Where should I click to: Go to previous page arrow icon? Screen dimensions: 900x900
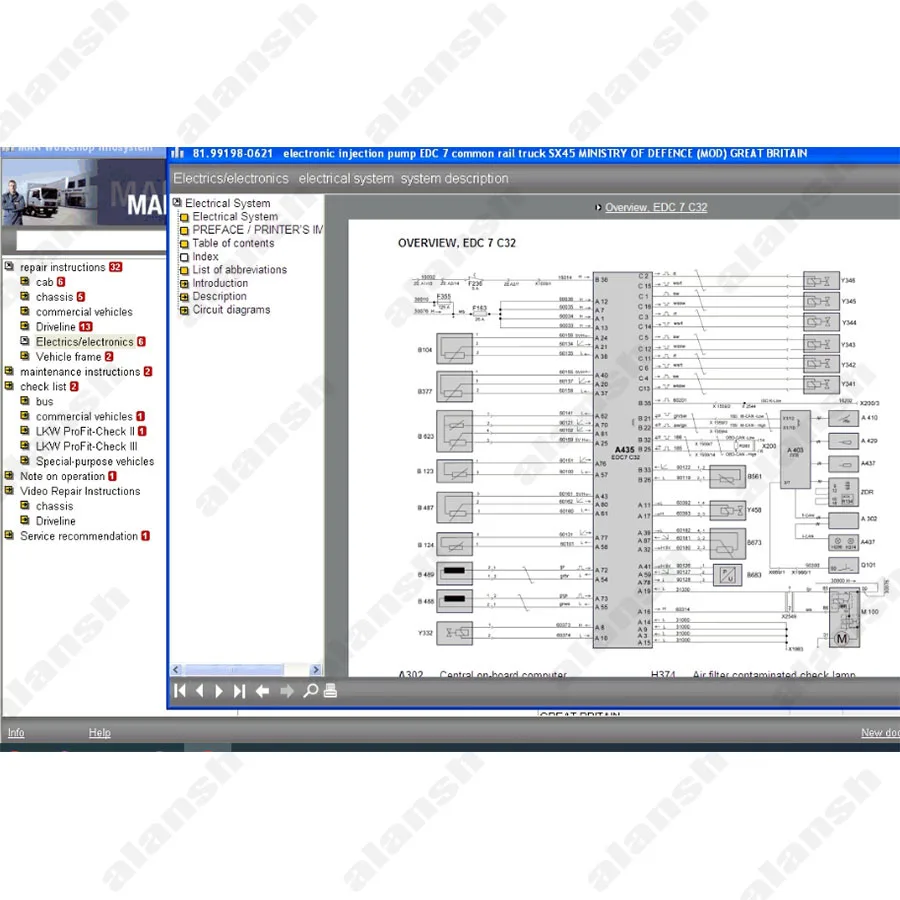[200, 691]
